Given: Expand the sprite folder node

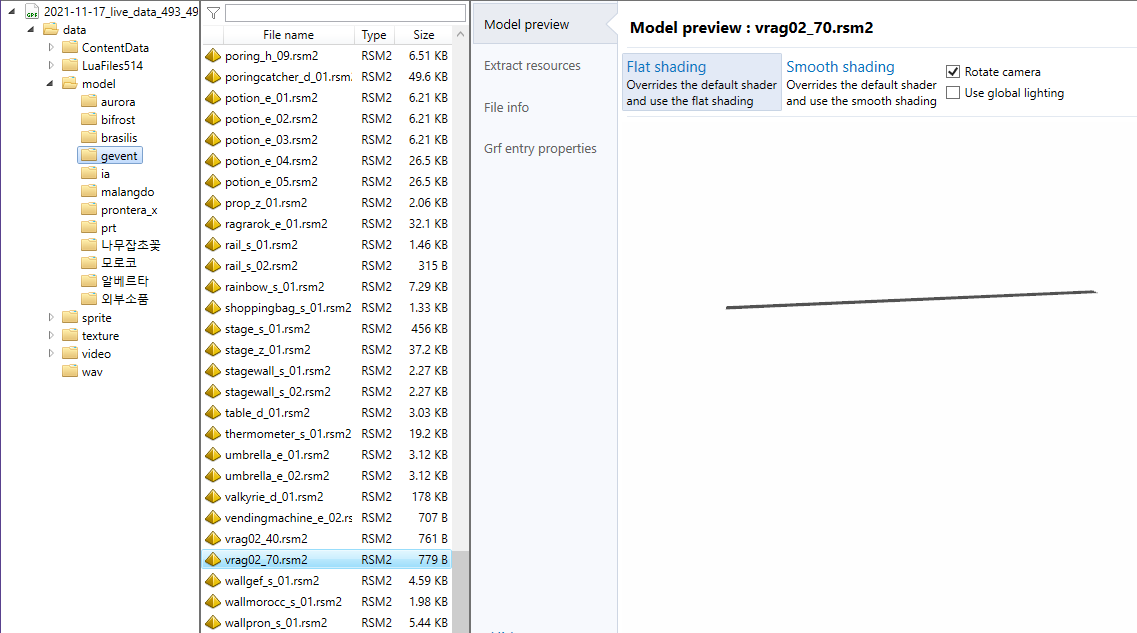Looking at the screenshot, I should click(x=50, y=317).
